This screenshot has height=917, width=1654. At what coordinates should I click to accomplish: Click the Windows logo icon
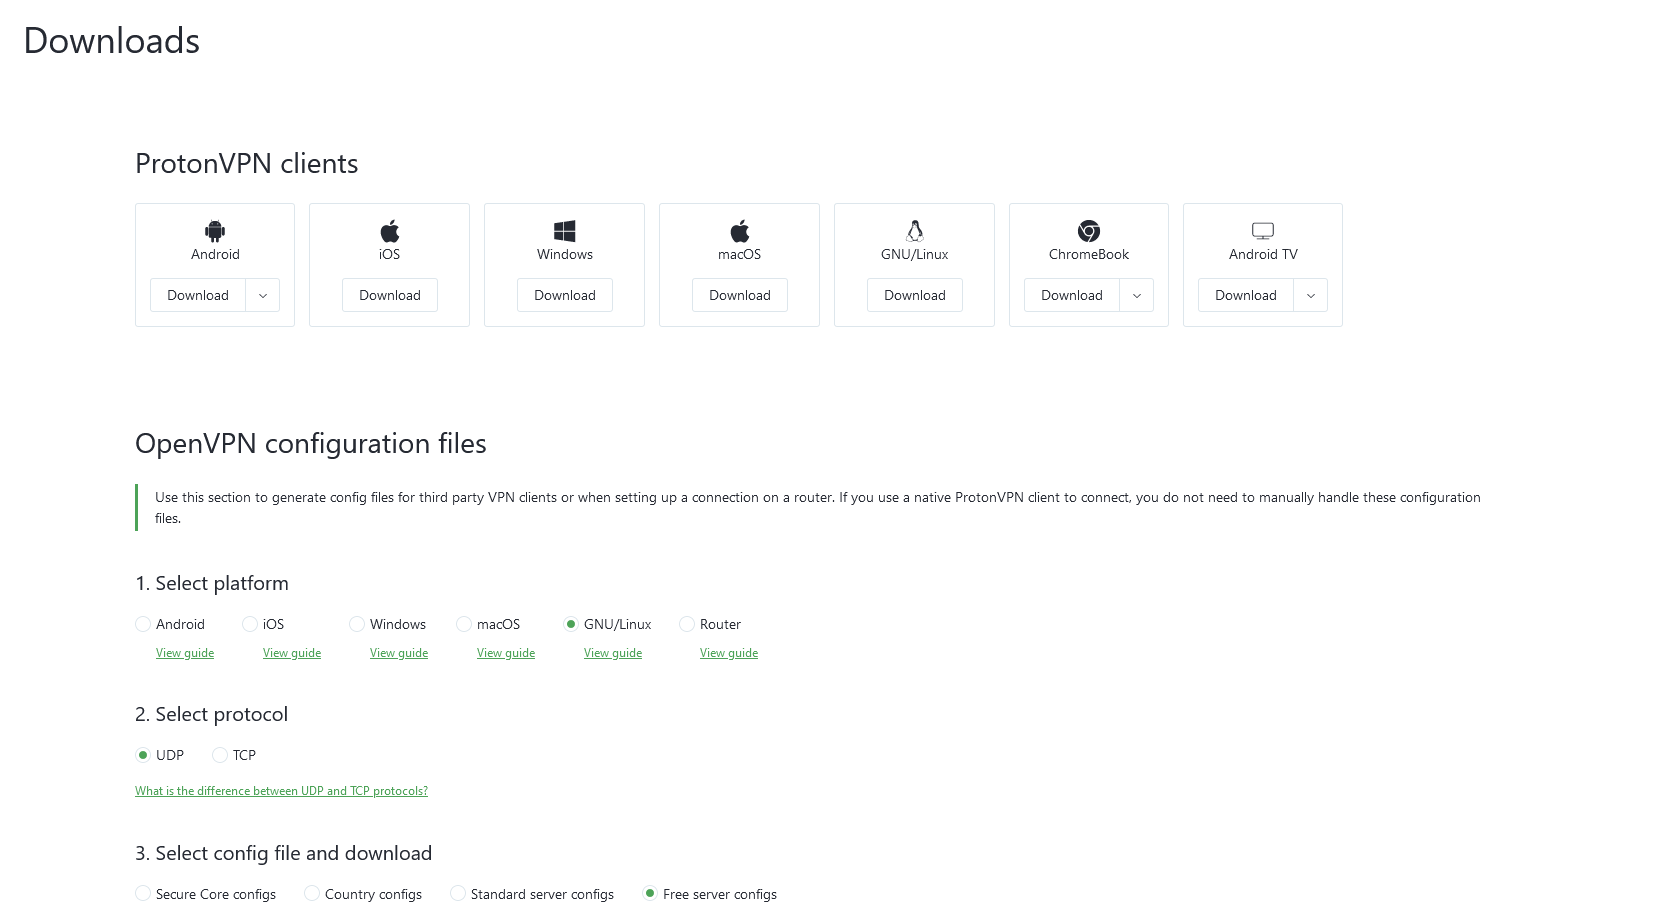click(x=565, y=231)
